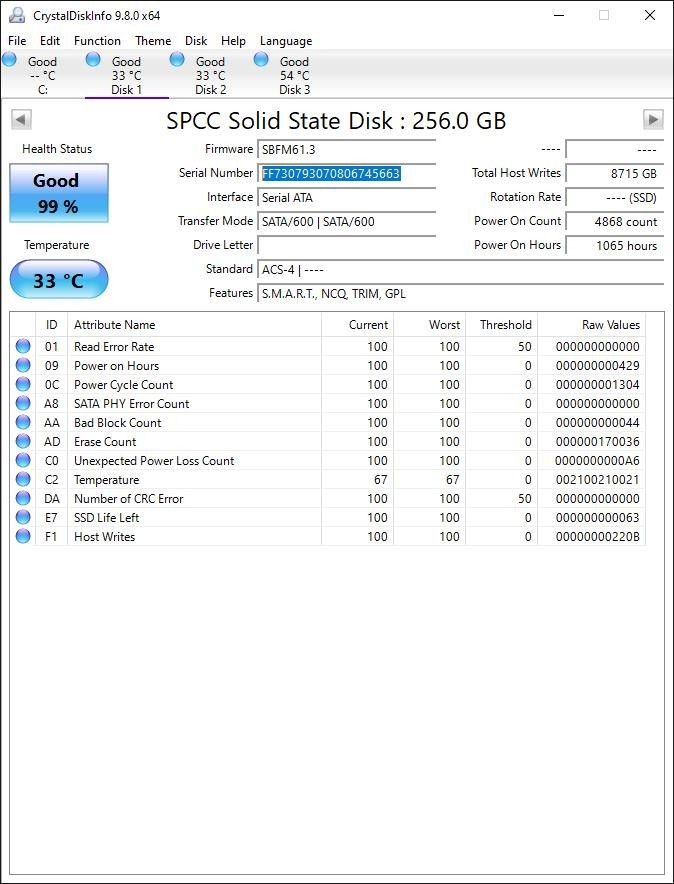Viewport: 674px width, 884px height.
Task: Click the blue status orb for Disk 2
Action: click(x=177, y=59)
